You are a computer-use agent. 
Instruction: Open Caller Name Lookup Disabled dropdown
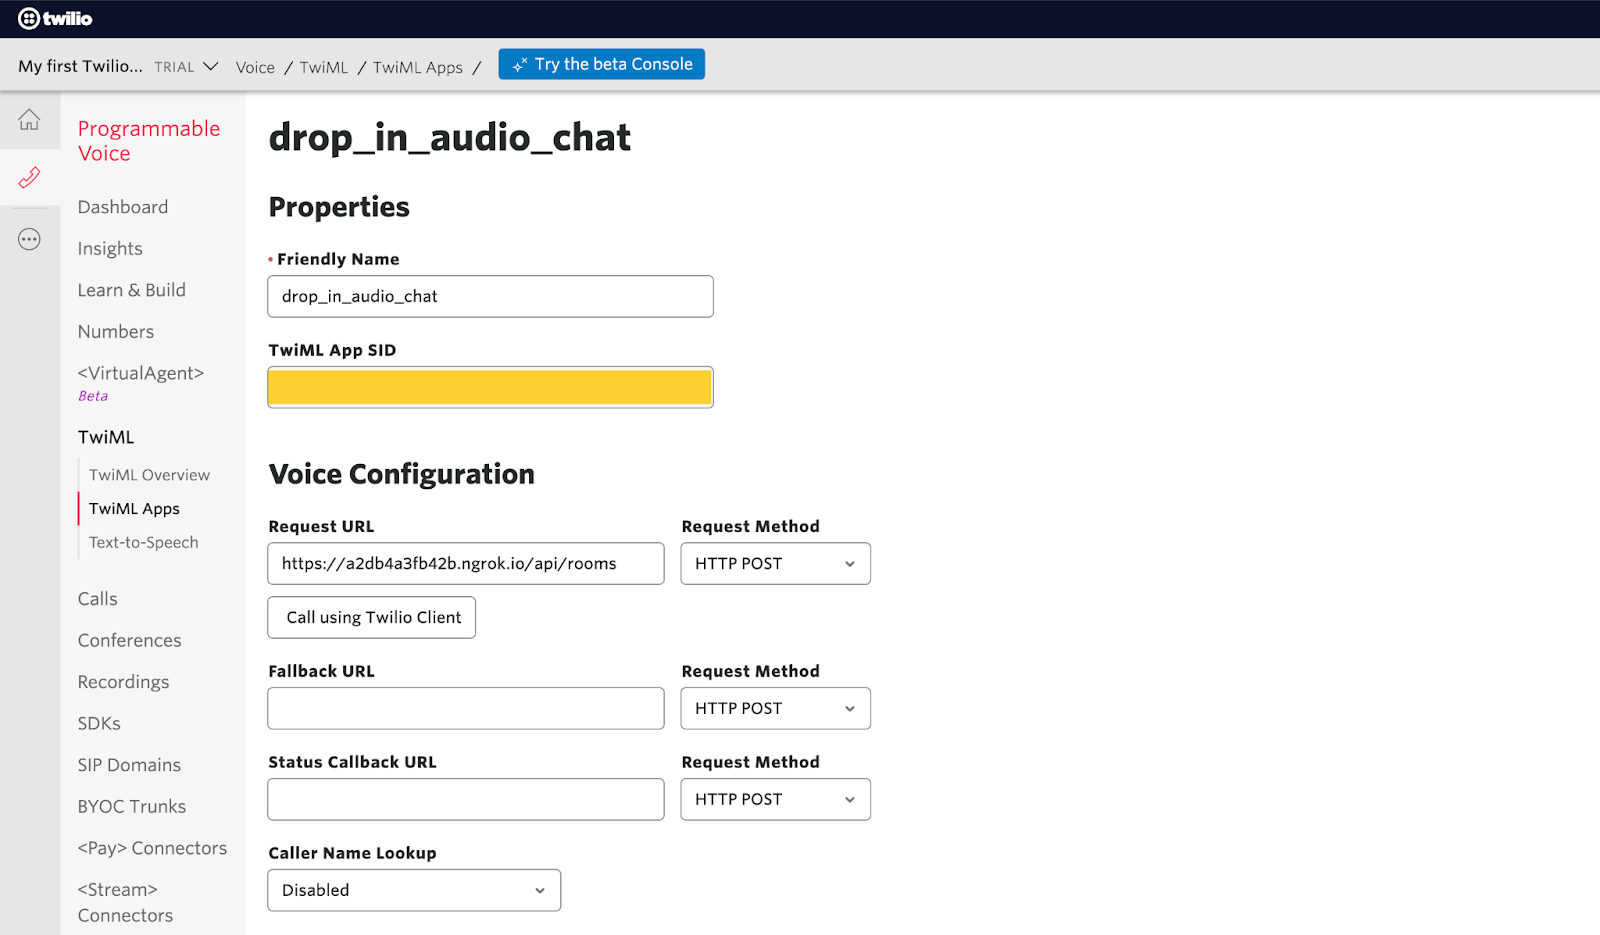pyautogui.click(x=414, y=891)
